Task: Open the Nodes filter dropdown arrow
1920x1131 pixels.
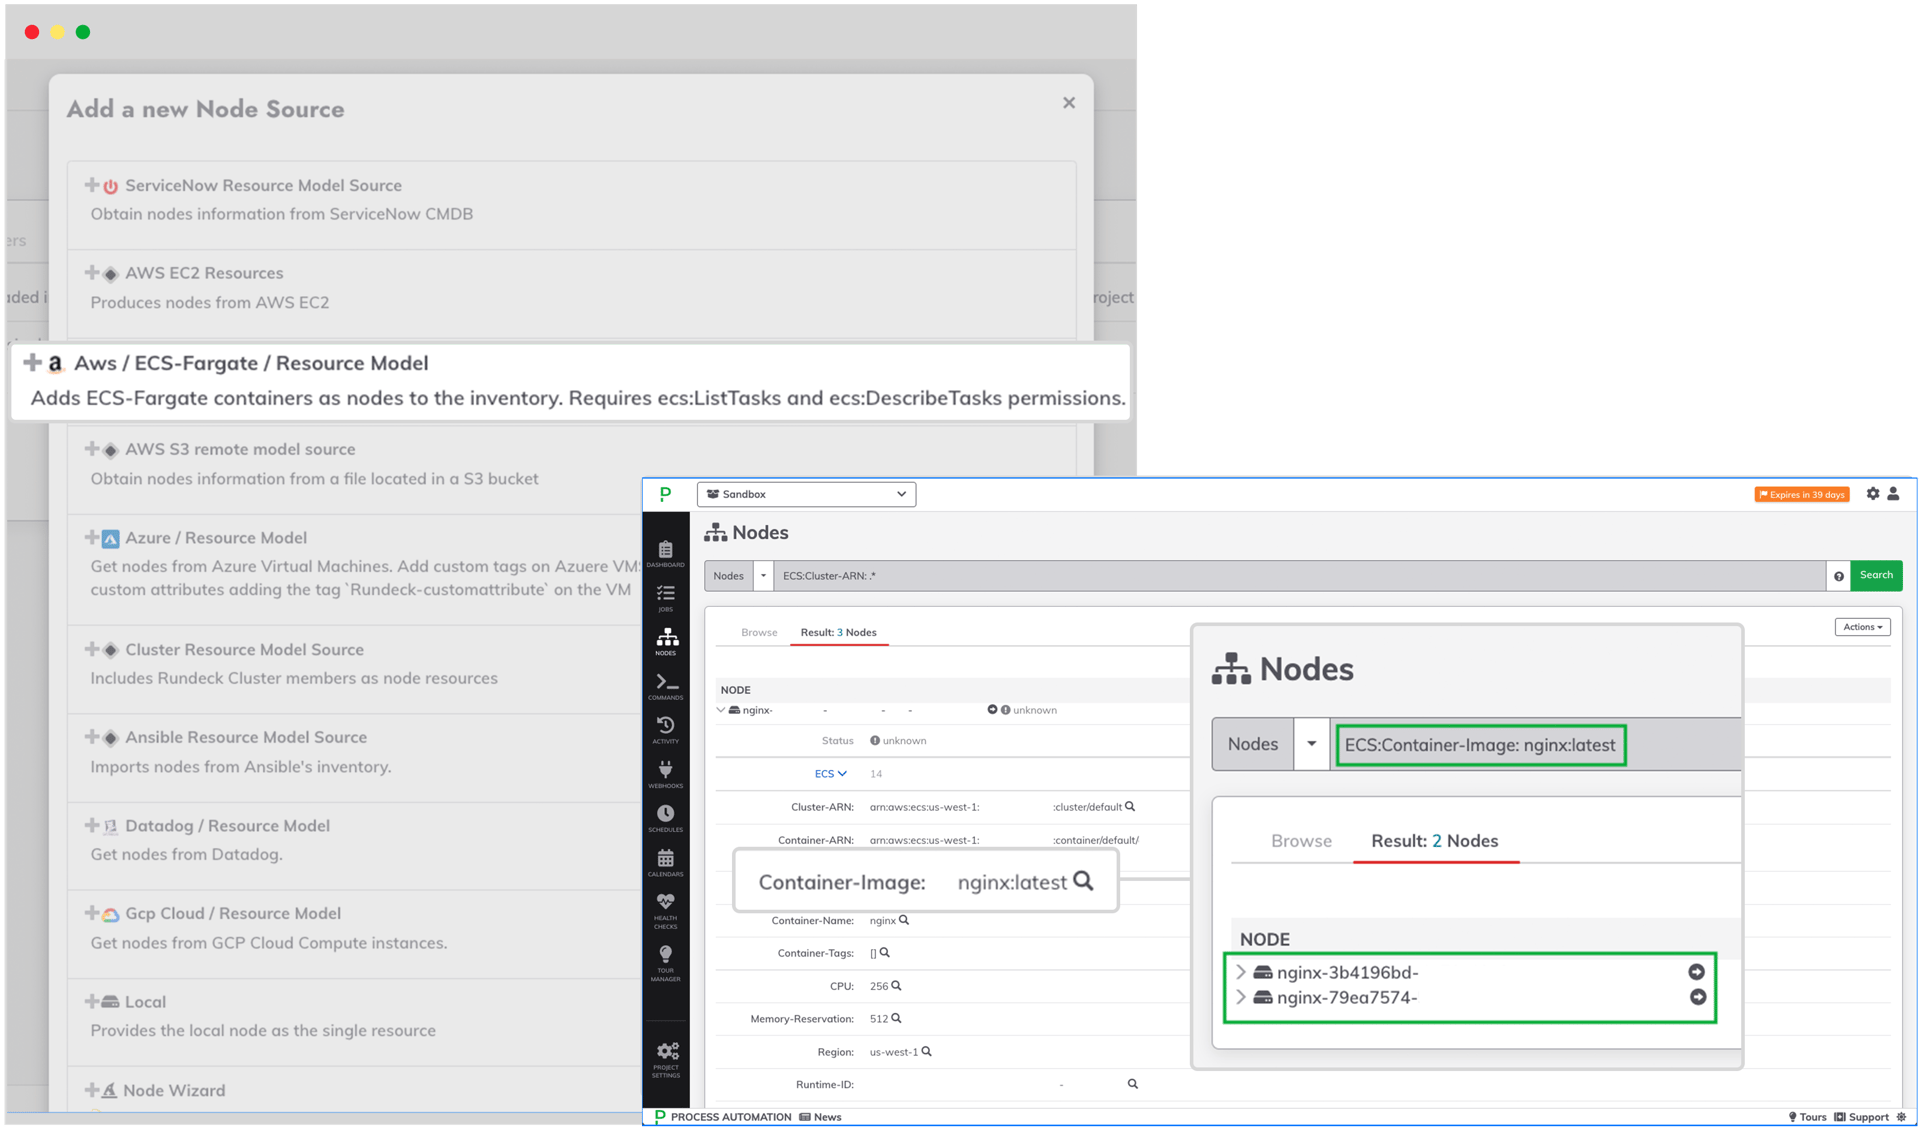Action: click(x=763, y=576)
